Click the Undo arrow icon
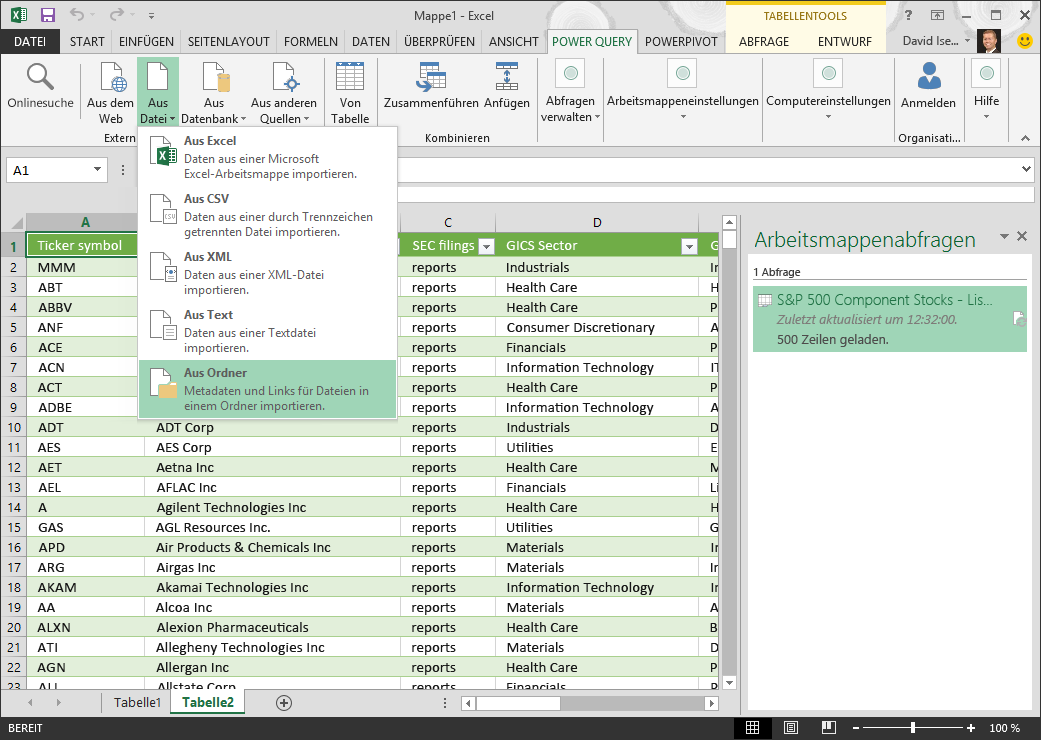Image resolution: width=1041 pixels, height=740 pixels. tap(77, 15)
